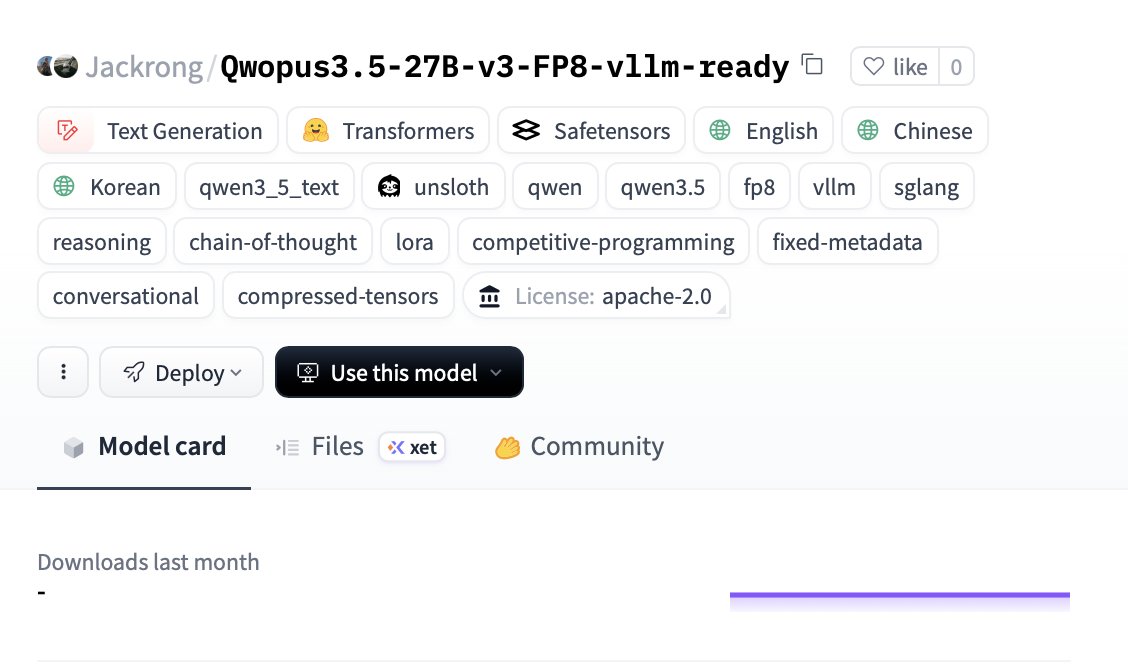Click the xet storage badge

point(412,447)
